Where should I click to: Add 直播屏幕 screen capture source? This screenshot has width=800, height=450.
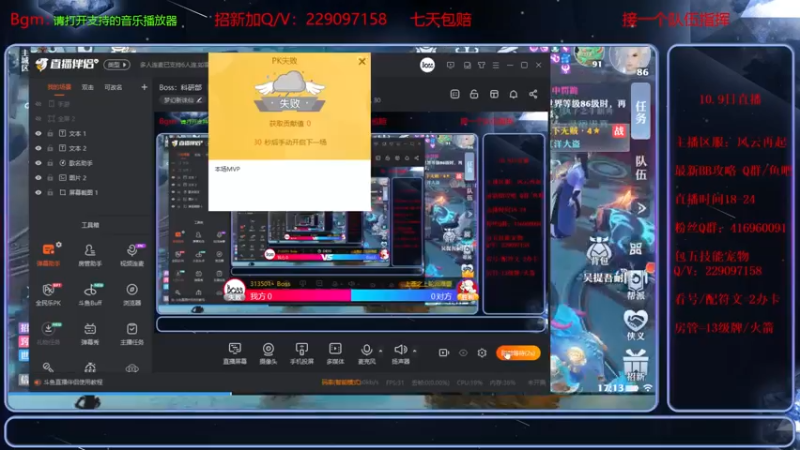(235, 353)
